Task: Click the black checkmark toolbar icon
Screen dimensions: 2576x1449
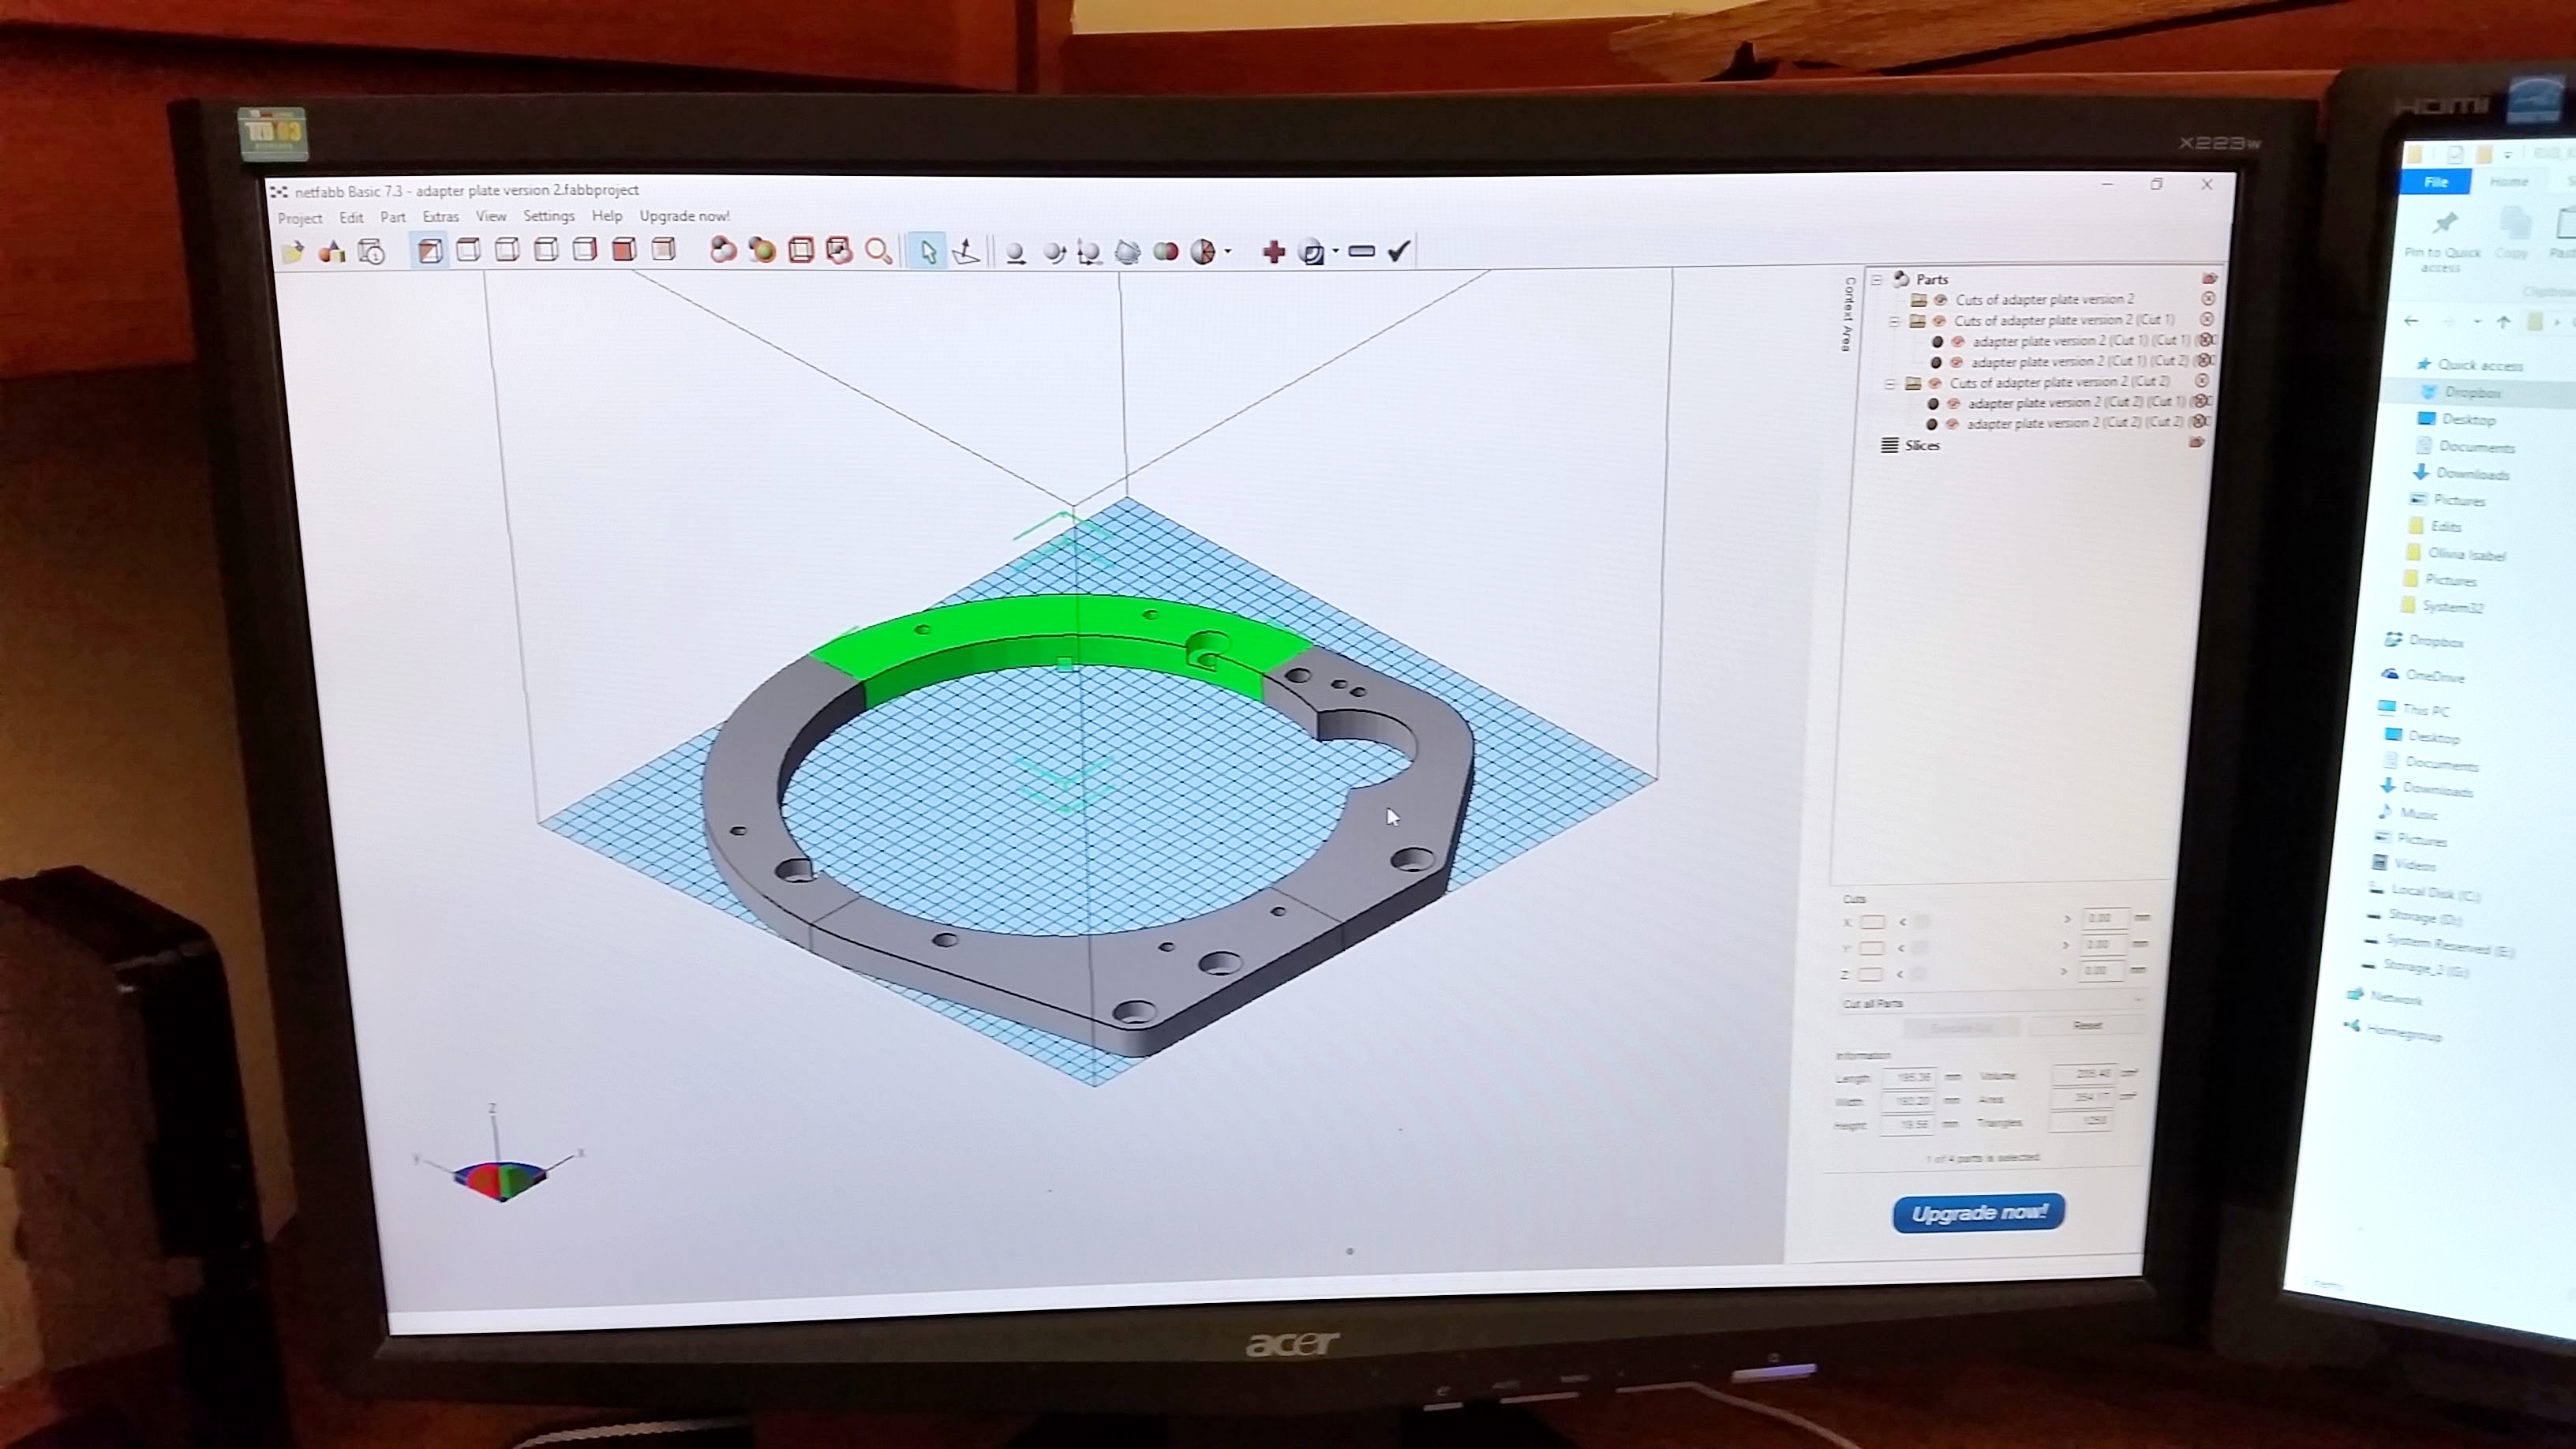Action: click(x=1399, y=251)
